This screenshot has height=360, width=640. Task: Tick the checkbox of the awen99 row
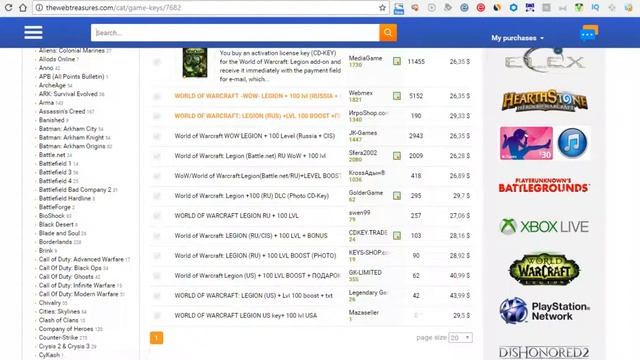point(157,216)
